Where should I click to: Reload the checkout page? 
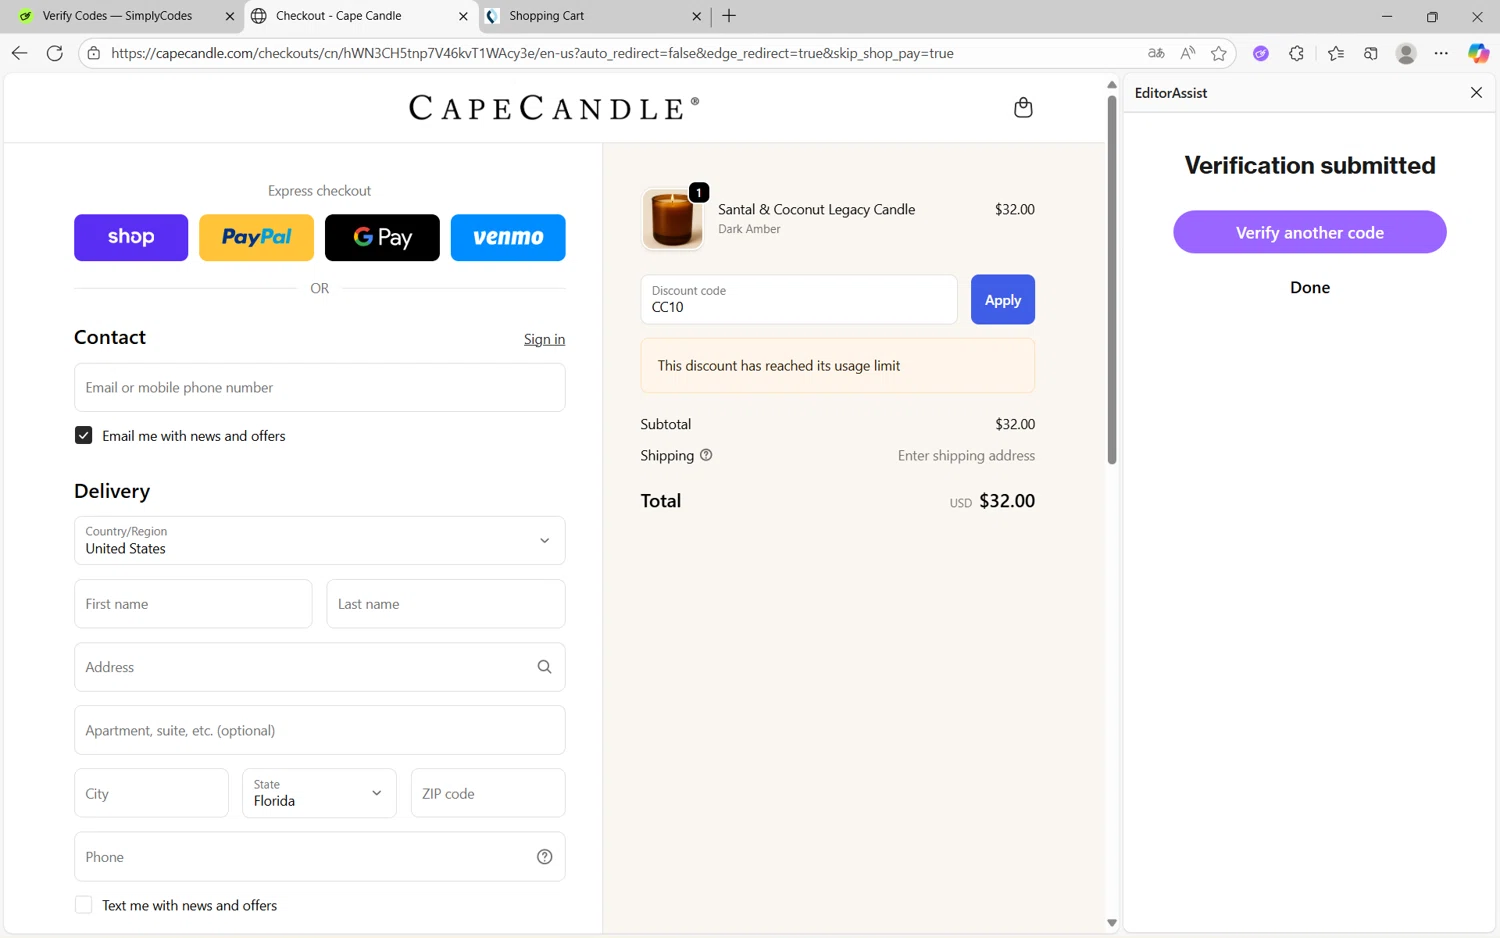pyautogui.click(x=55, y=53)
